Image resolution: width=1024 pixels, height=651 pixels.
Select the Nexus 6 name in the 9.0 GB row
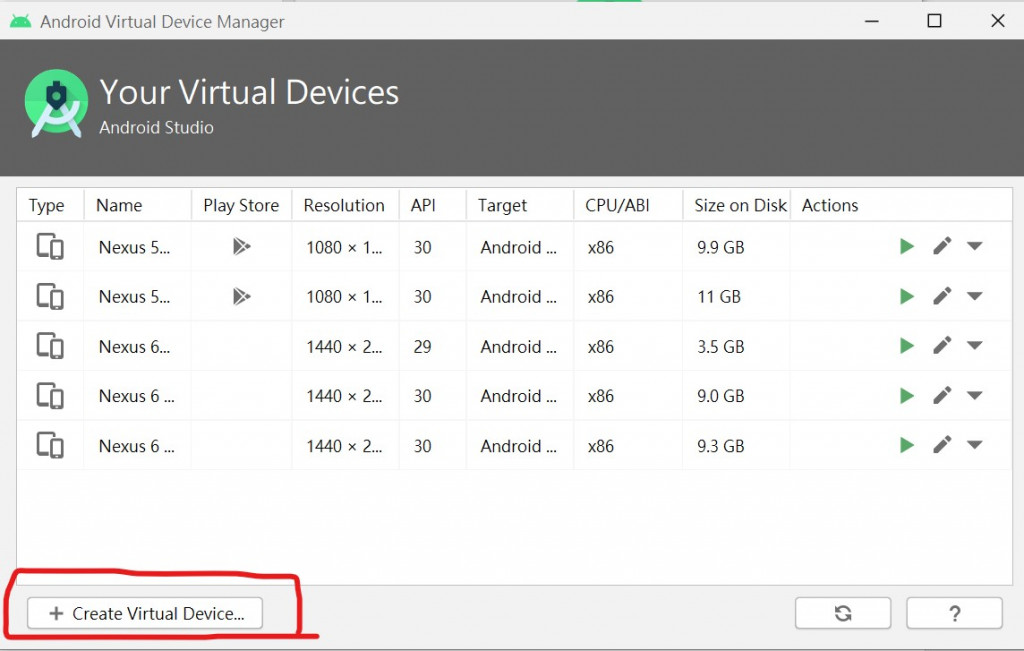click(136, 396)
